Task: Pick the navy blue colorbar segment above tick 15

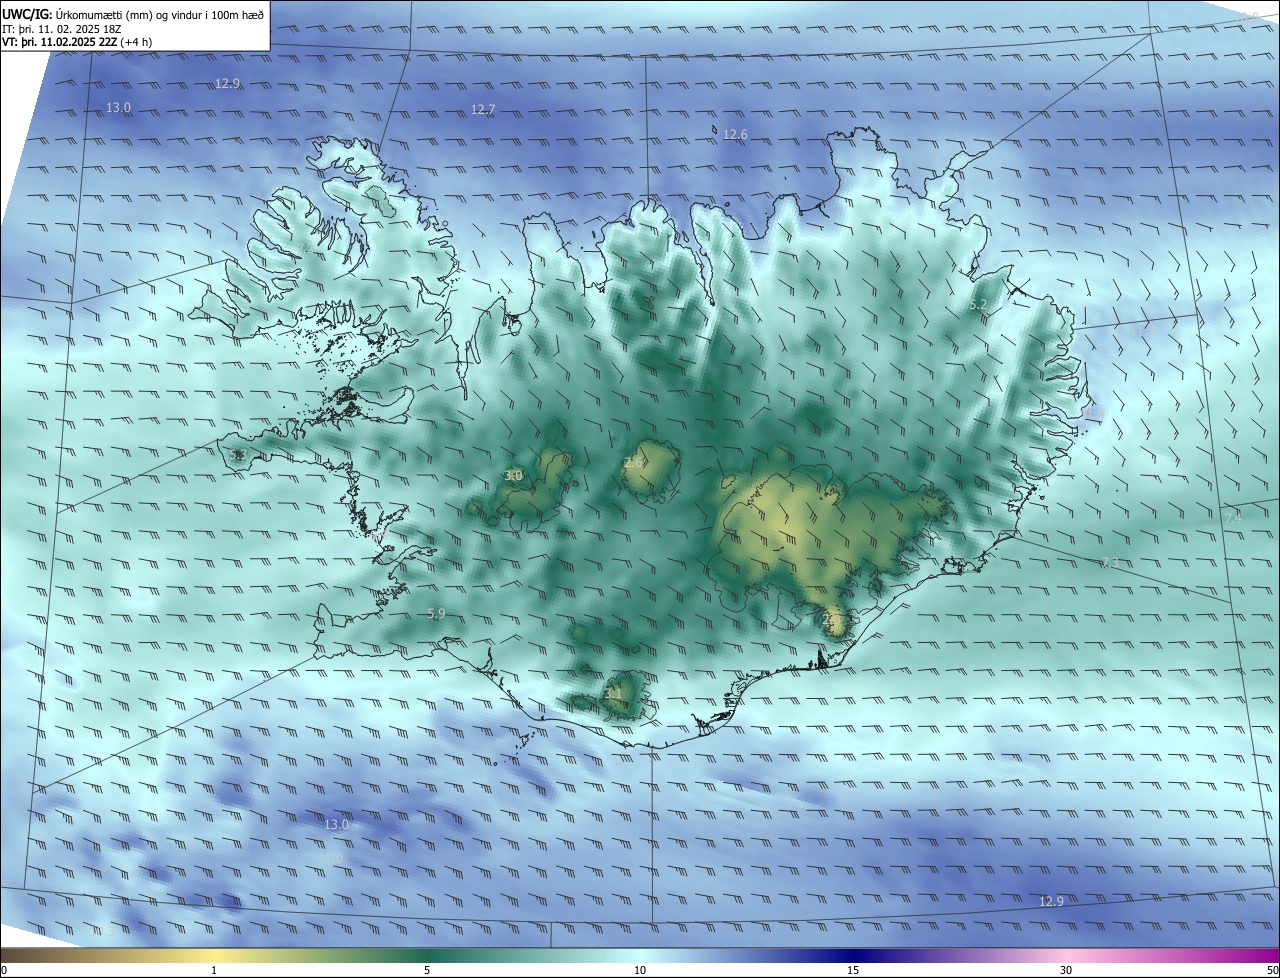Action: 853,956
